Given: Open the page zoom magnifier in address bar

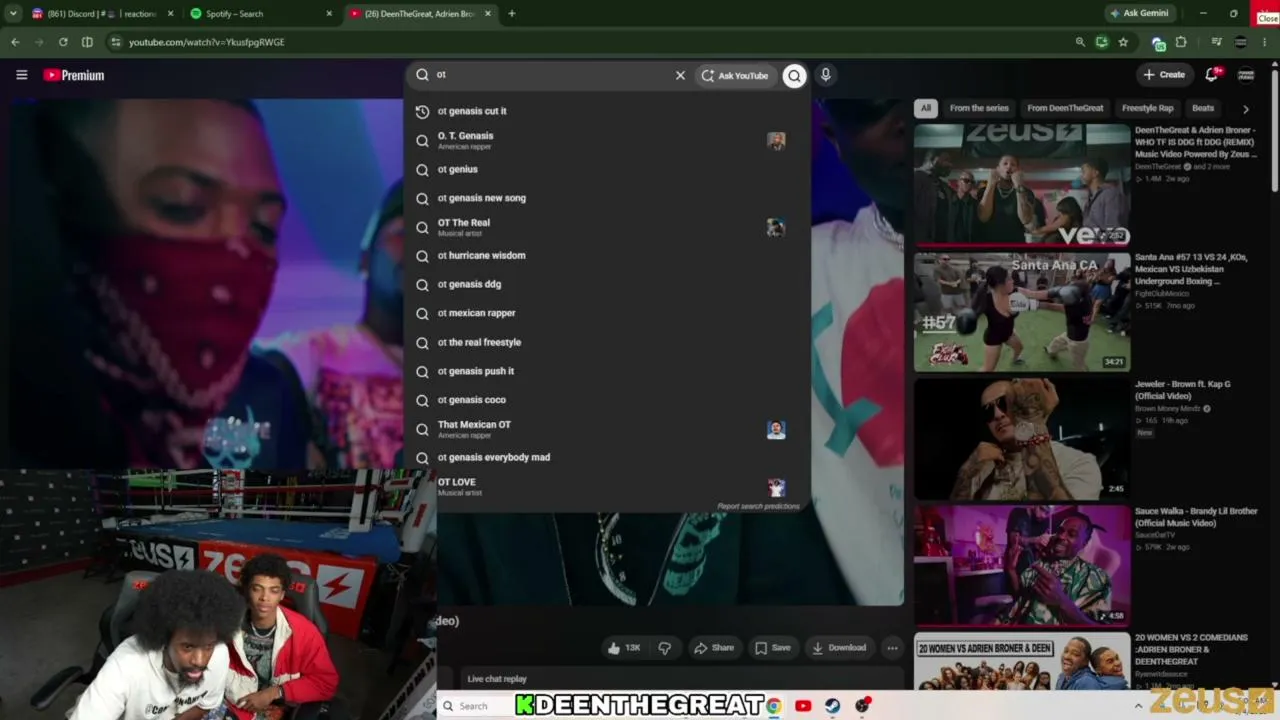Looking at the screenshot, I should coord(1080,42).
